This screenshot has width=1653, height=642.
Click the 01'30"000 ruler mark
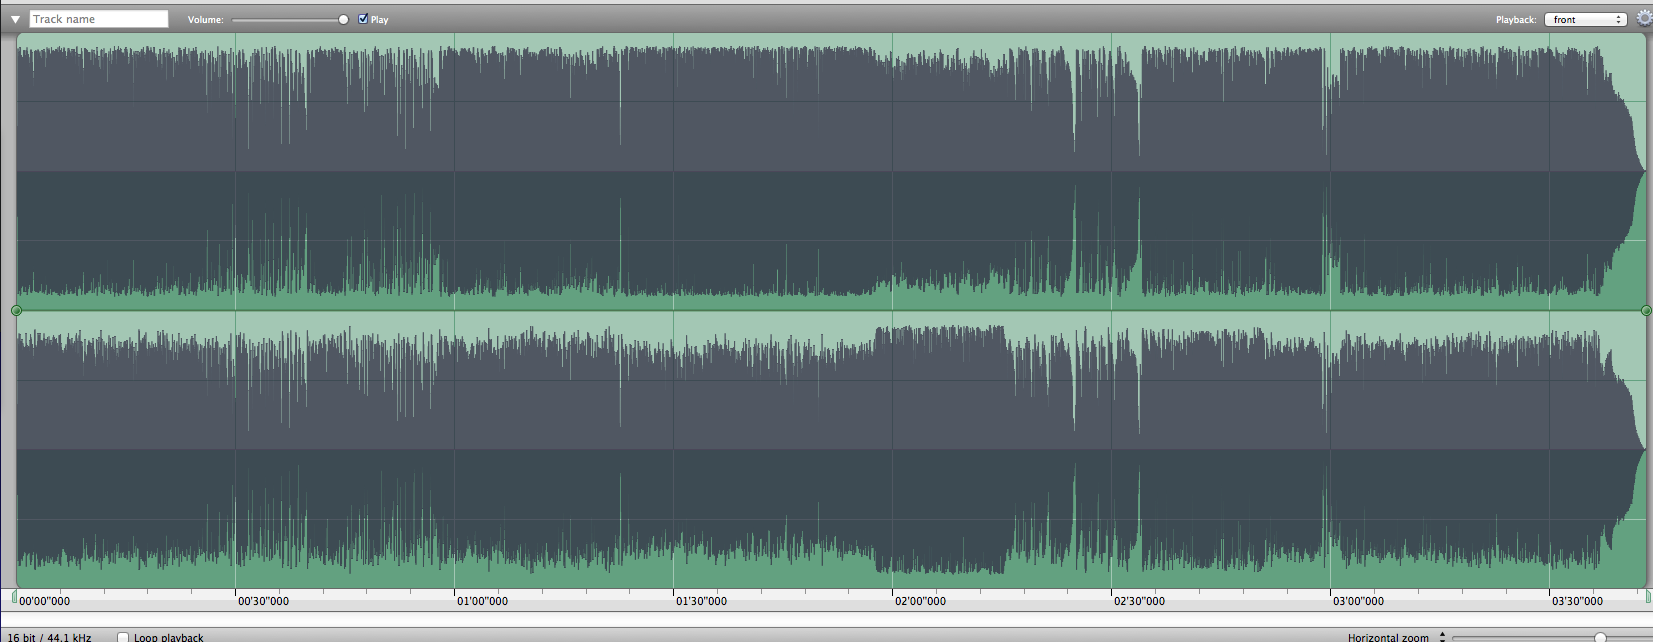(701, 601)
